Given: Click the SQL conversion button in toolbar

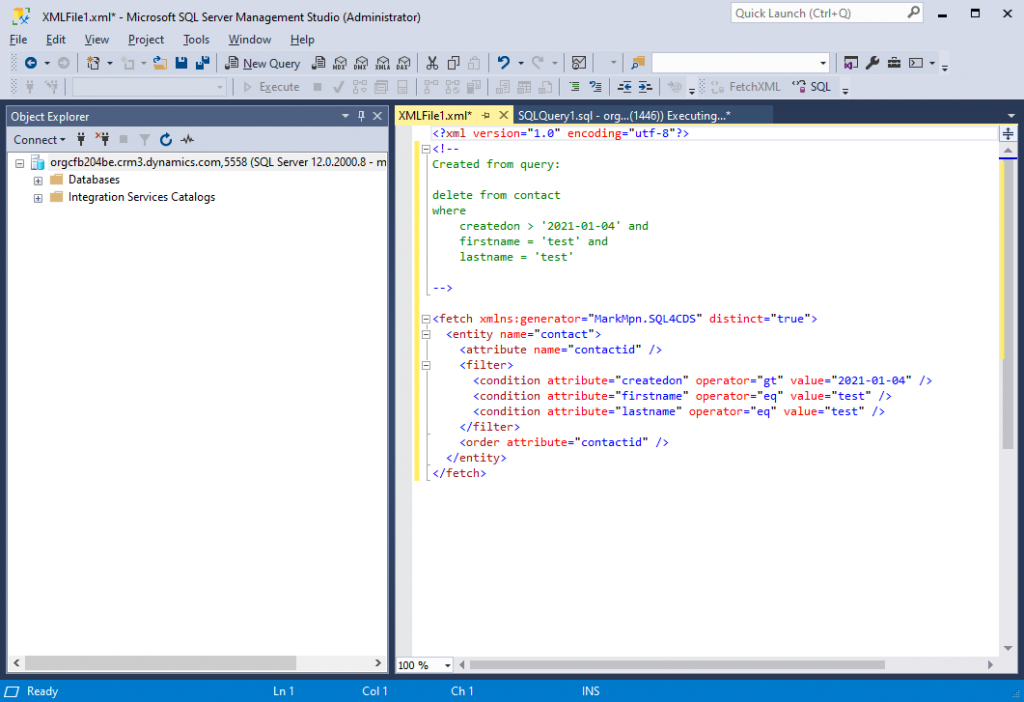Looking at the screenshot, I should (x=811, y=87).
